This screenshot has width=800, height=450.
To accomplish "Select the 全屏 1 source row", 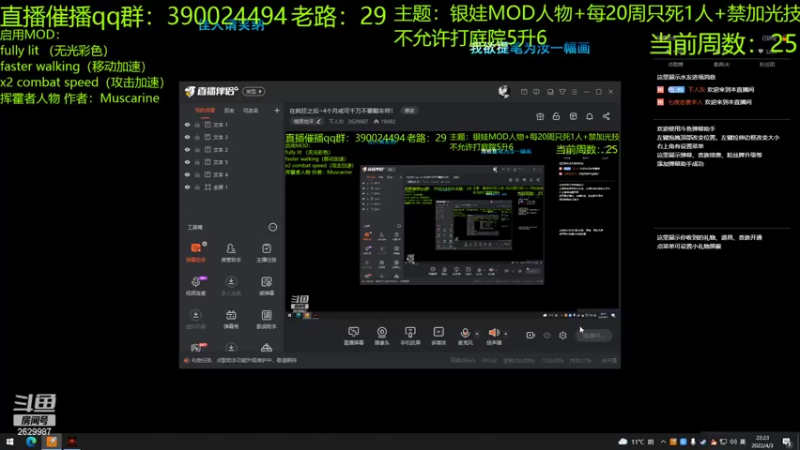I will click(x=232, y=187).
